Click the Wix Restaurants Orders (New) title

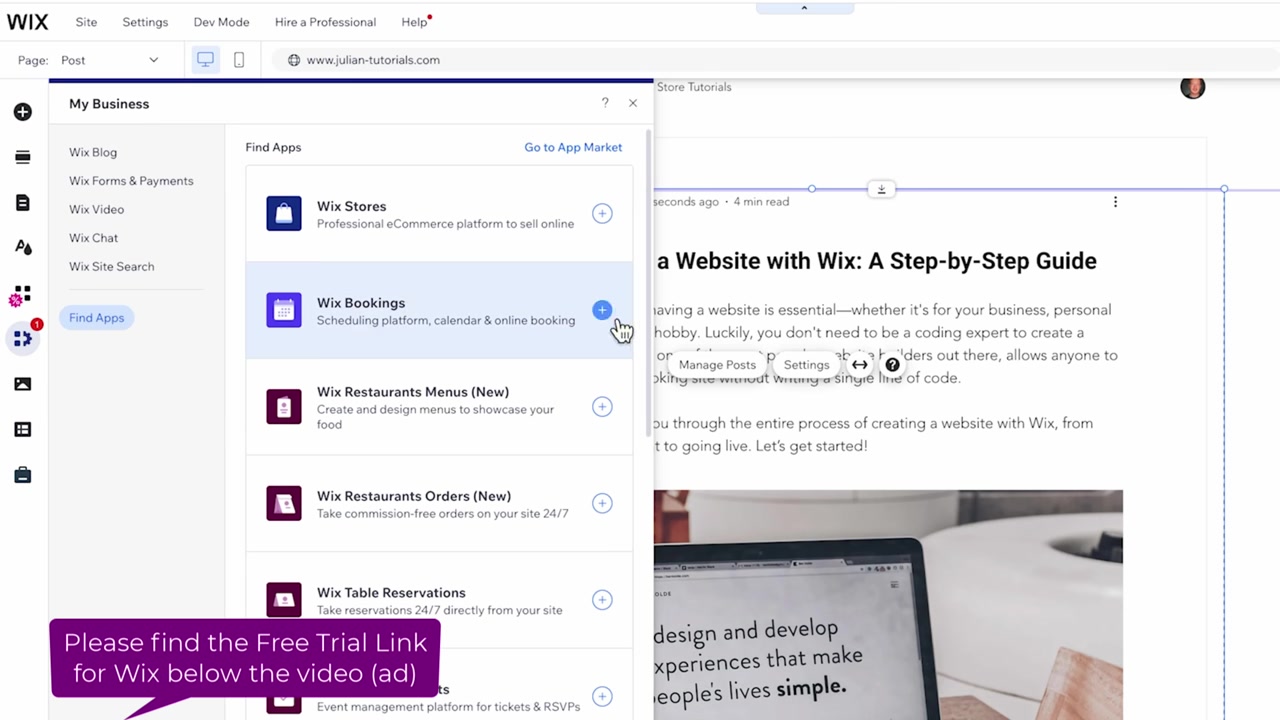414,496
